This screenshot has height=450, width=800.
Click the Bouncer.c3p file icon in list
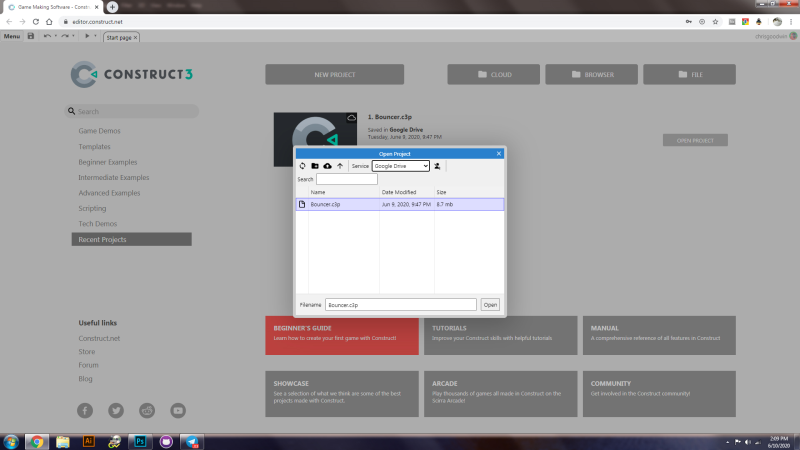coord(302,204)
